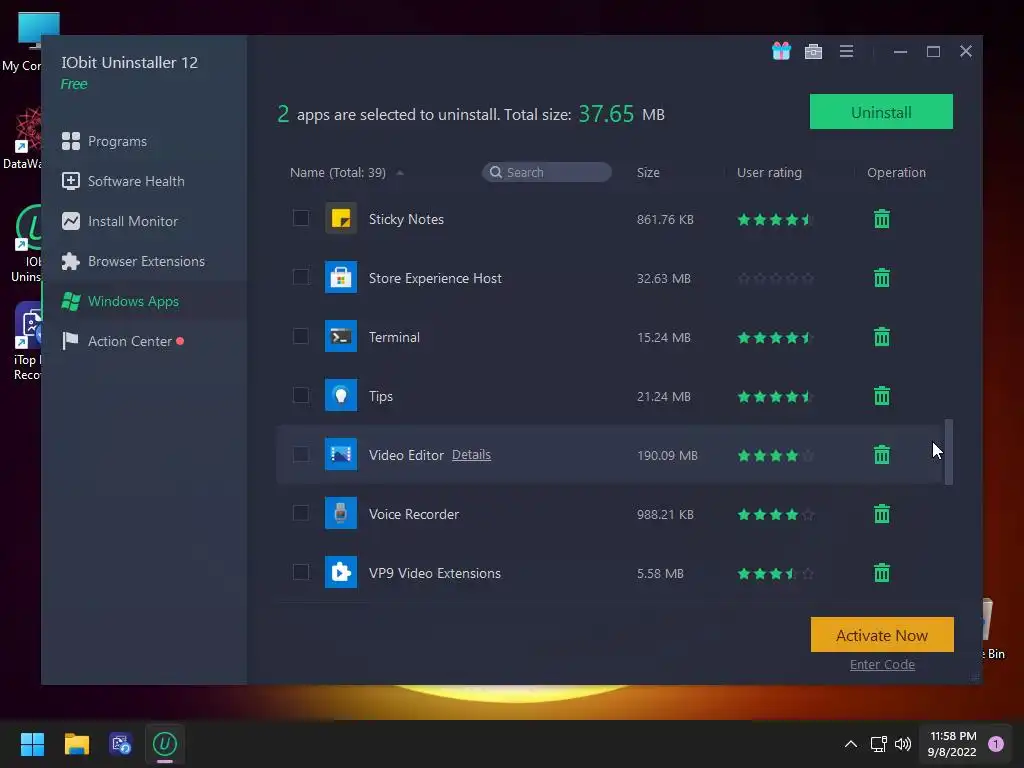Show hidden icons in system tray
The height and width of the screenshot is (768, 1024).
850,744
